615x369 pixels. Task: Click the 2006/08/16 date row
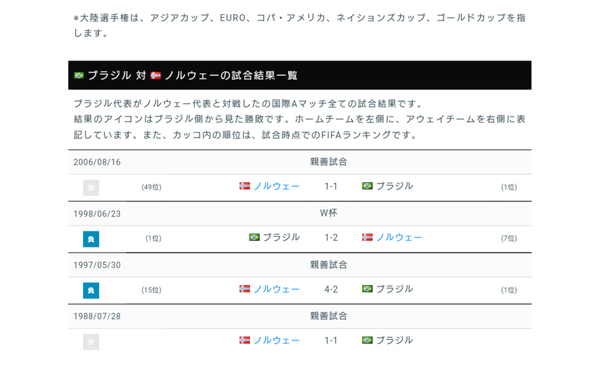point(300,162)
